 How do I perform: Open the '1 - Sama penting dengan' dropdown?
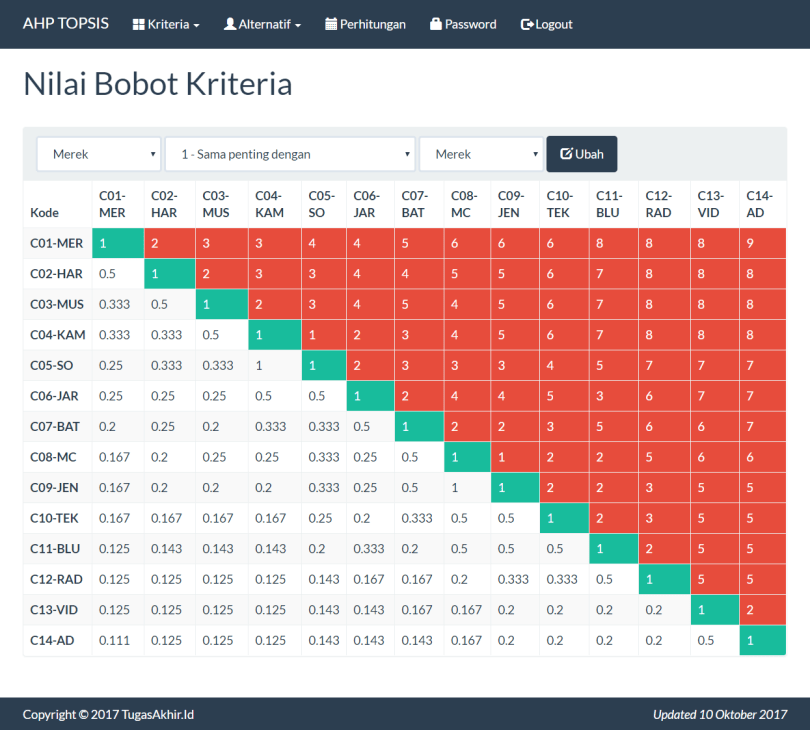tap(289, 154)
